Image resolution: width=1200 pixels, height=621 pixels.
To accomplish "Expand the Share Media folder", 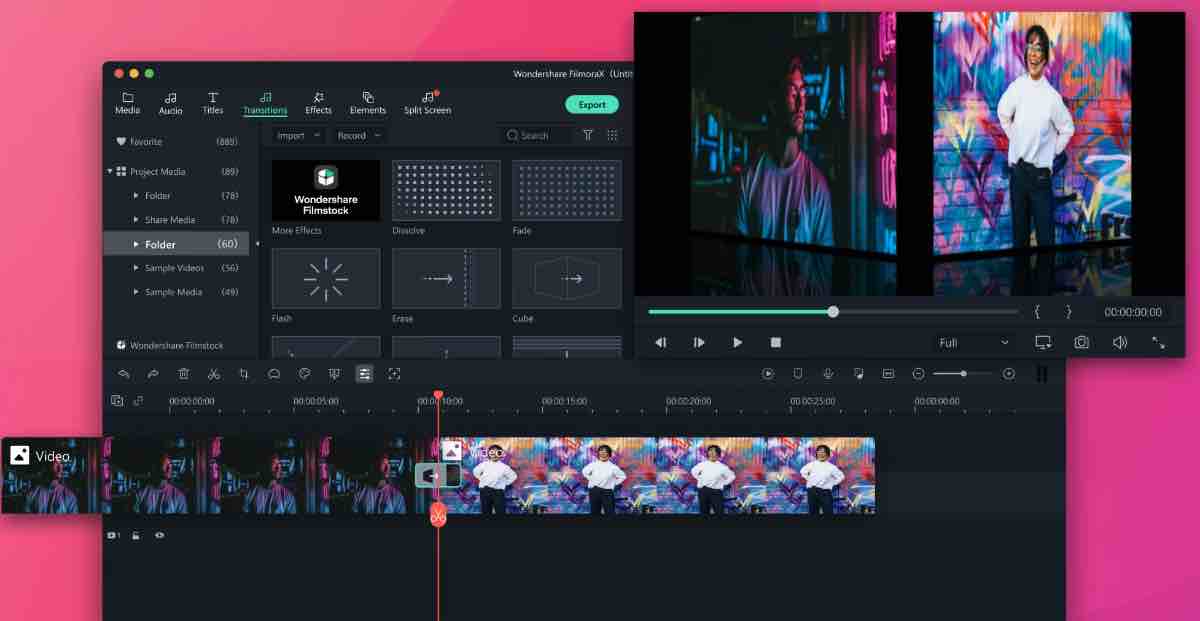I will click(x=136, y=220).
